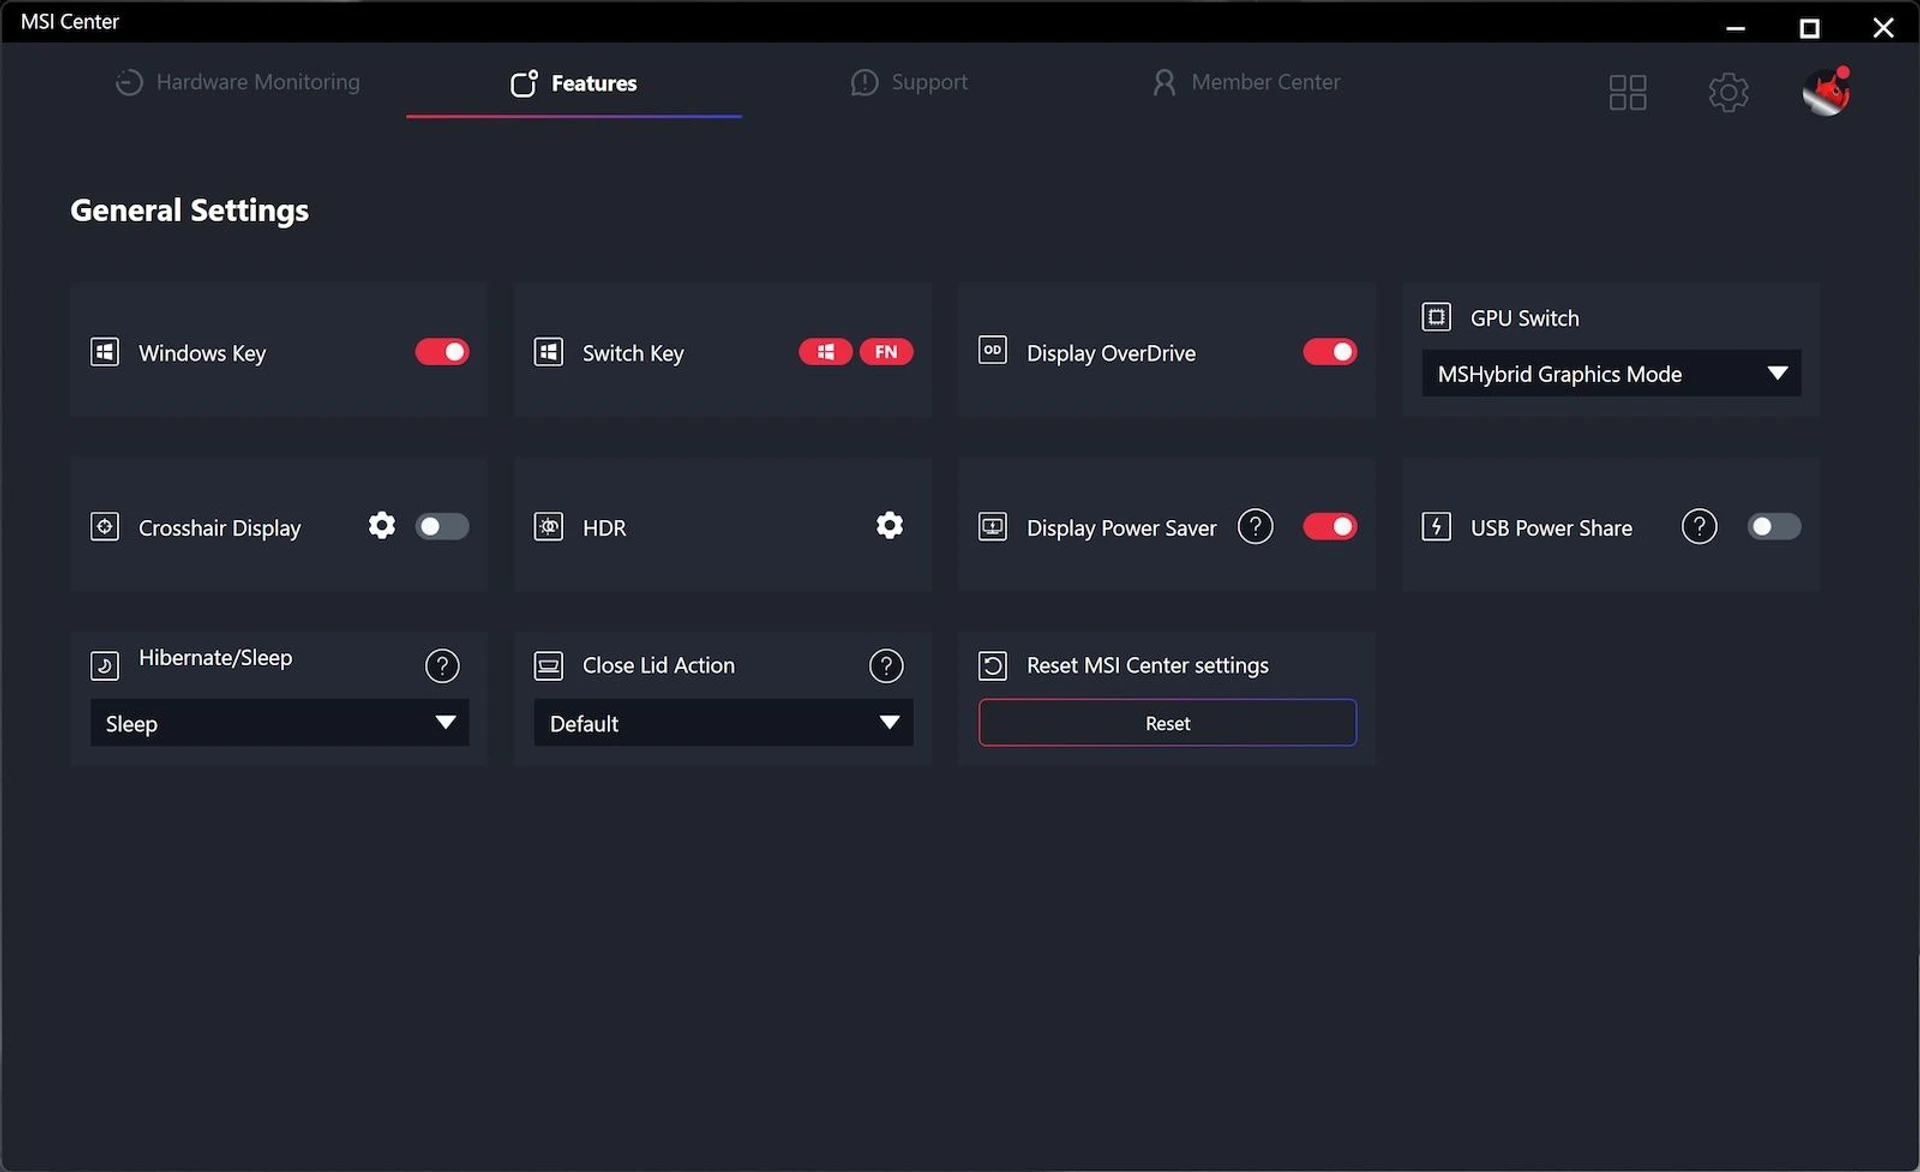
Task: Expand the Close Lid Action Default dropdown
Action: [723, 722]
